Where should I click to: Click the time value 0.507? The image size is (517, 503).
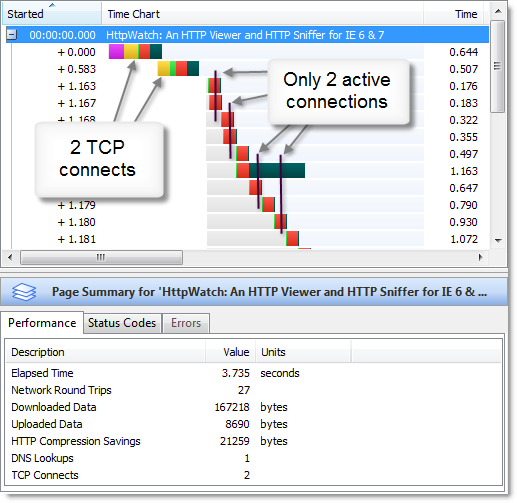[x=463, y=69]
